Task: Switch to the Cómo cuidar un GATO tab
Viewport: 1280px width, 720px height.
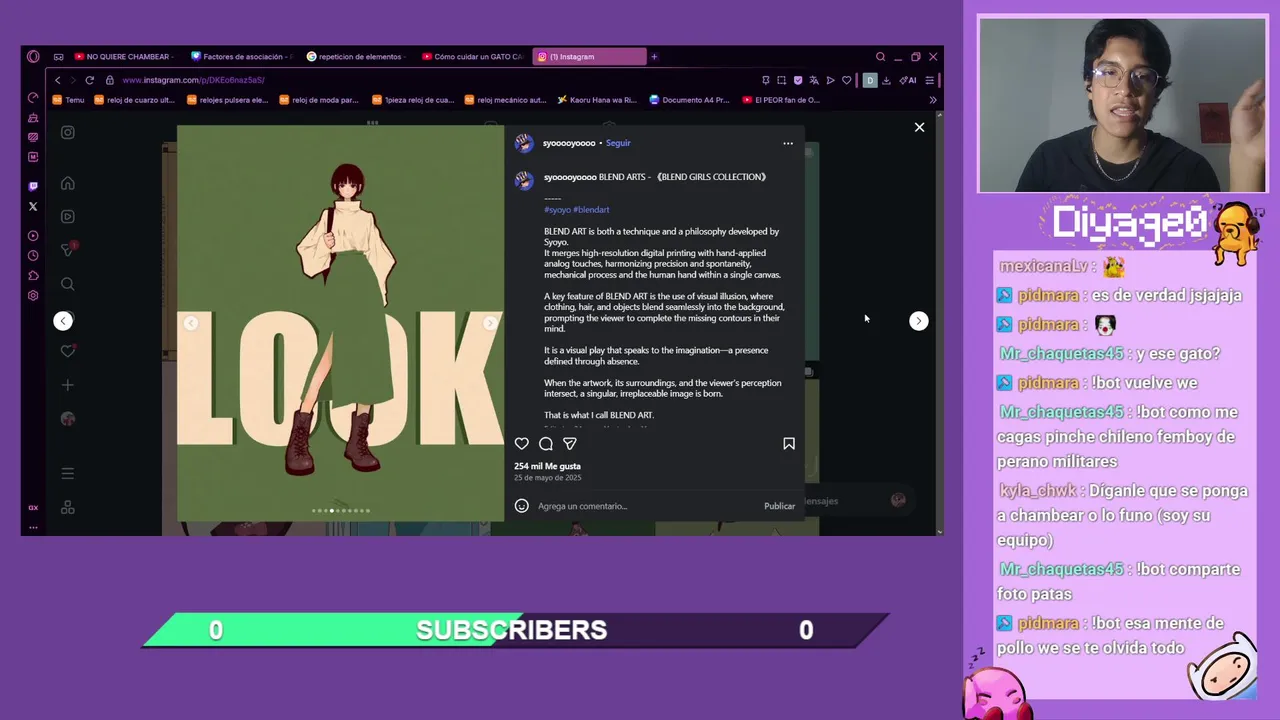Action: [x=472, y=57]
